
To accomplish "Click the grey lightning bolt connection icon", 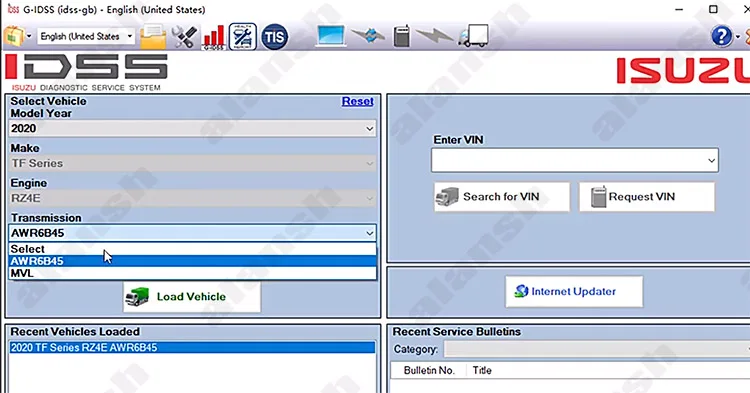I will pyautogui.click(x=434, y=35).
